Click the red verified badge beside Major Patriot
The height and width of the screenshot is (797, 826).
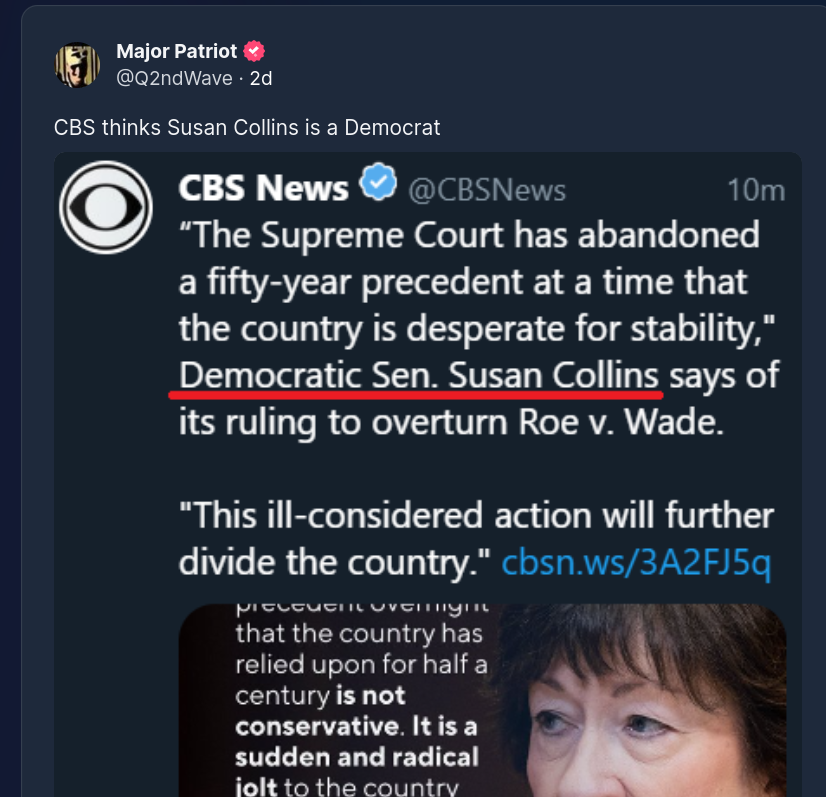click(254, 51)
